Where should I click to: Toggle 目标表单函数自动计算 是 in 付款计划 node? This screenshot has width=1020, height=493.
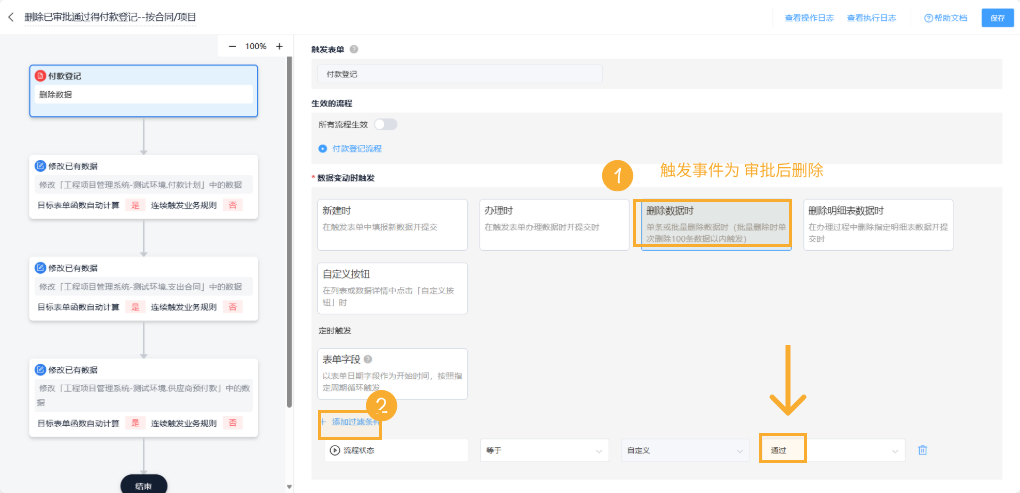135,206
